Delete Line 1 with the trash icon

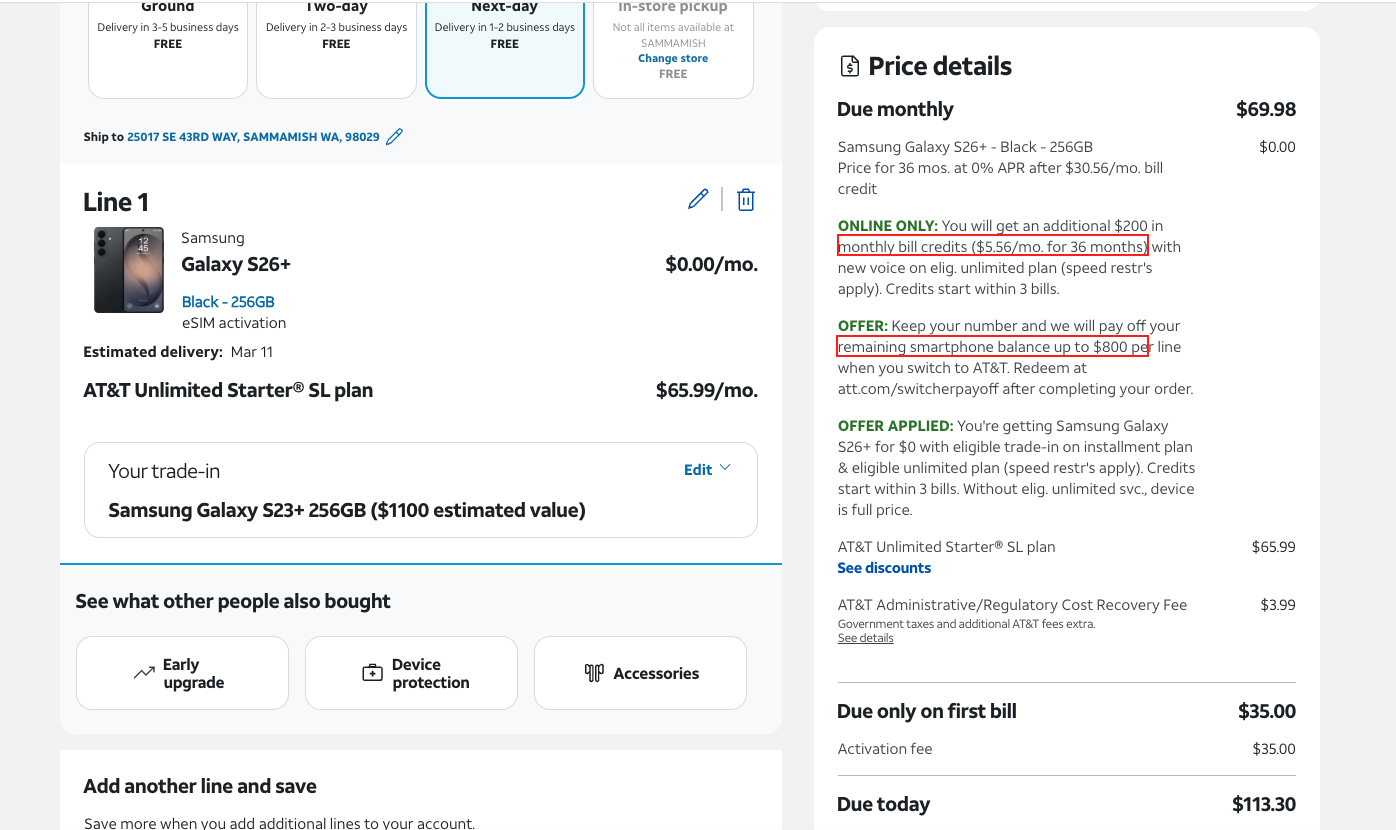745,200
